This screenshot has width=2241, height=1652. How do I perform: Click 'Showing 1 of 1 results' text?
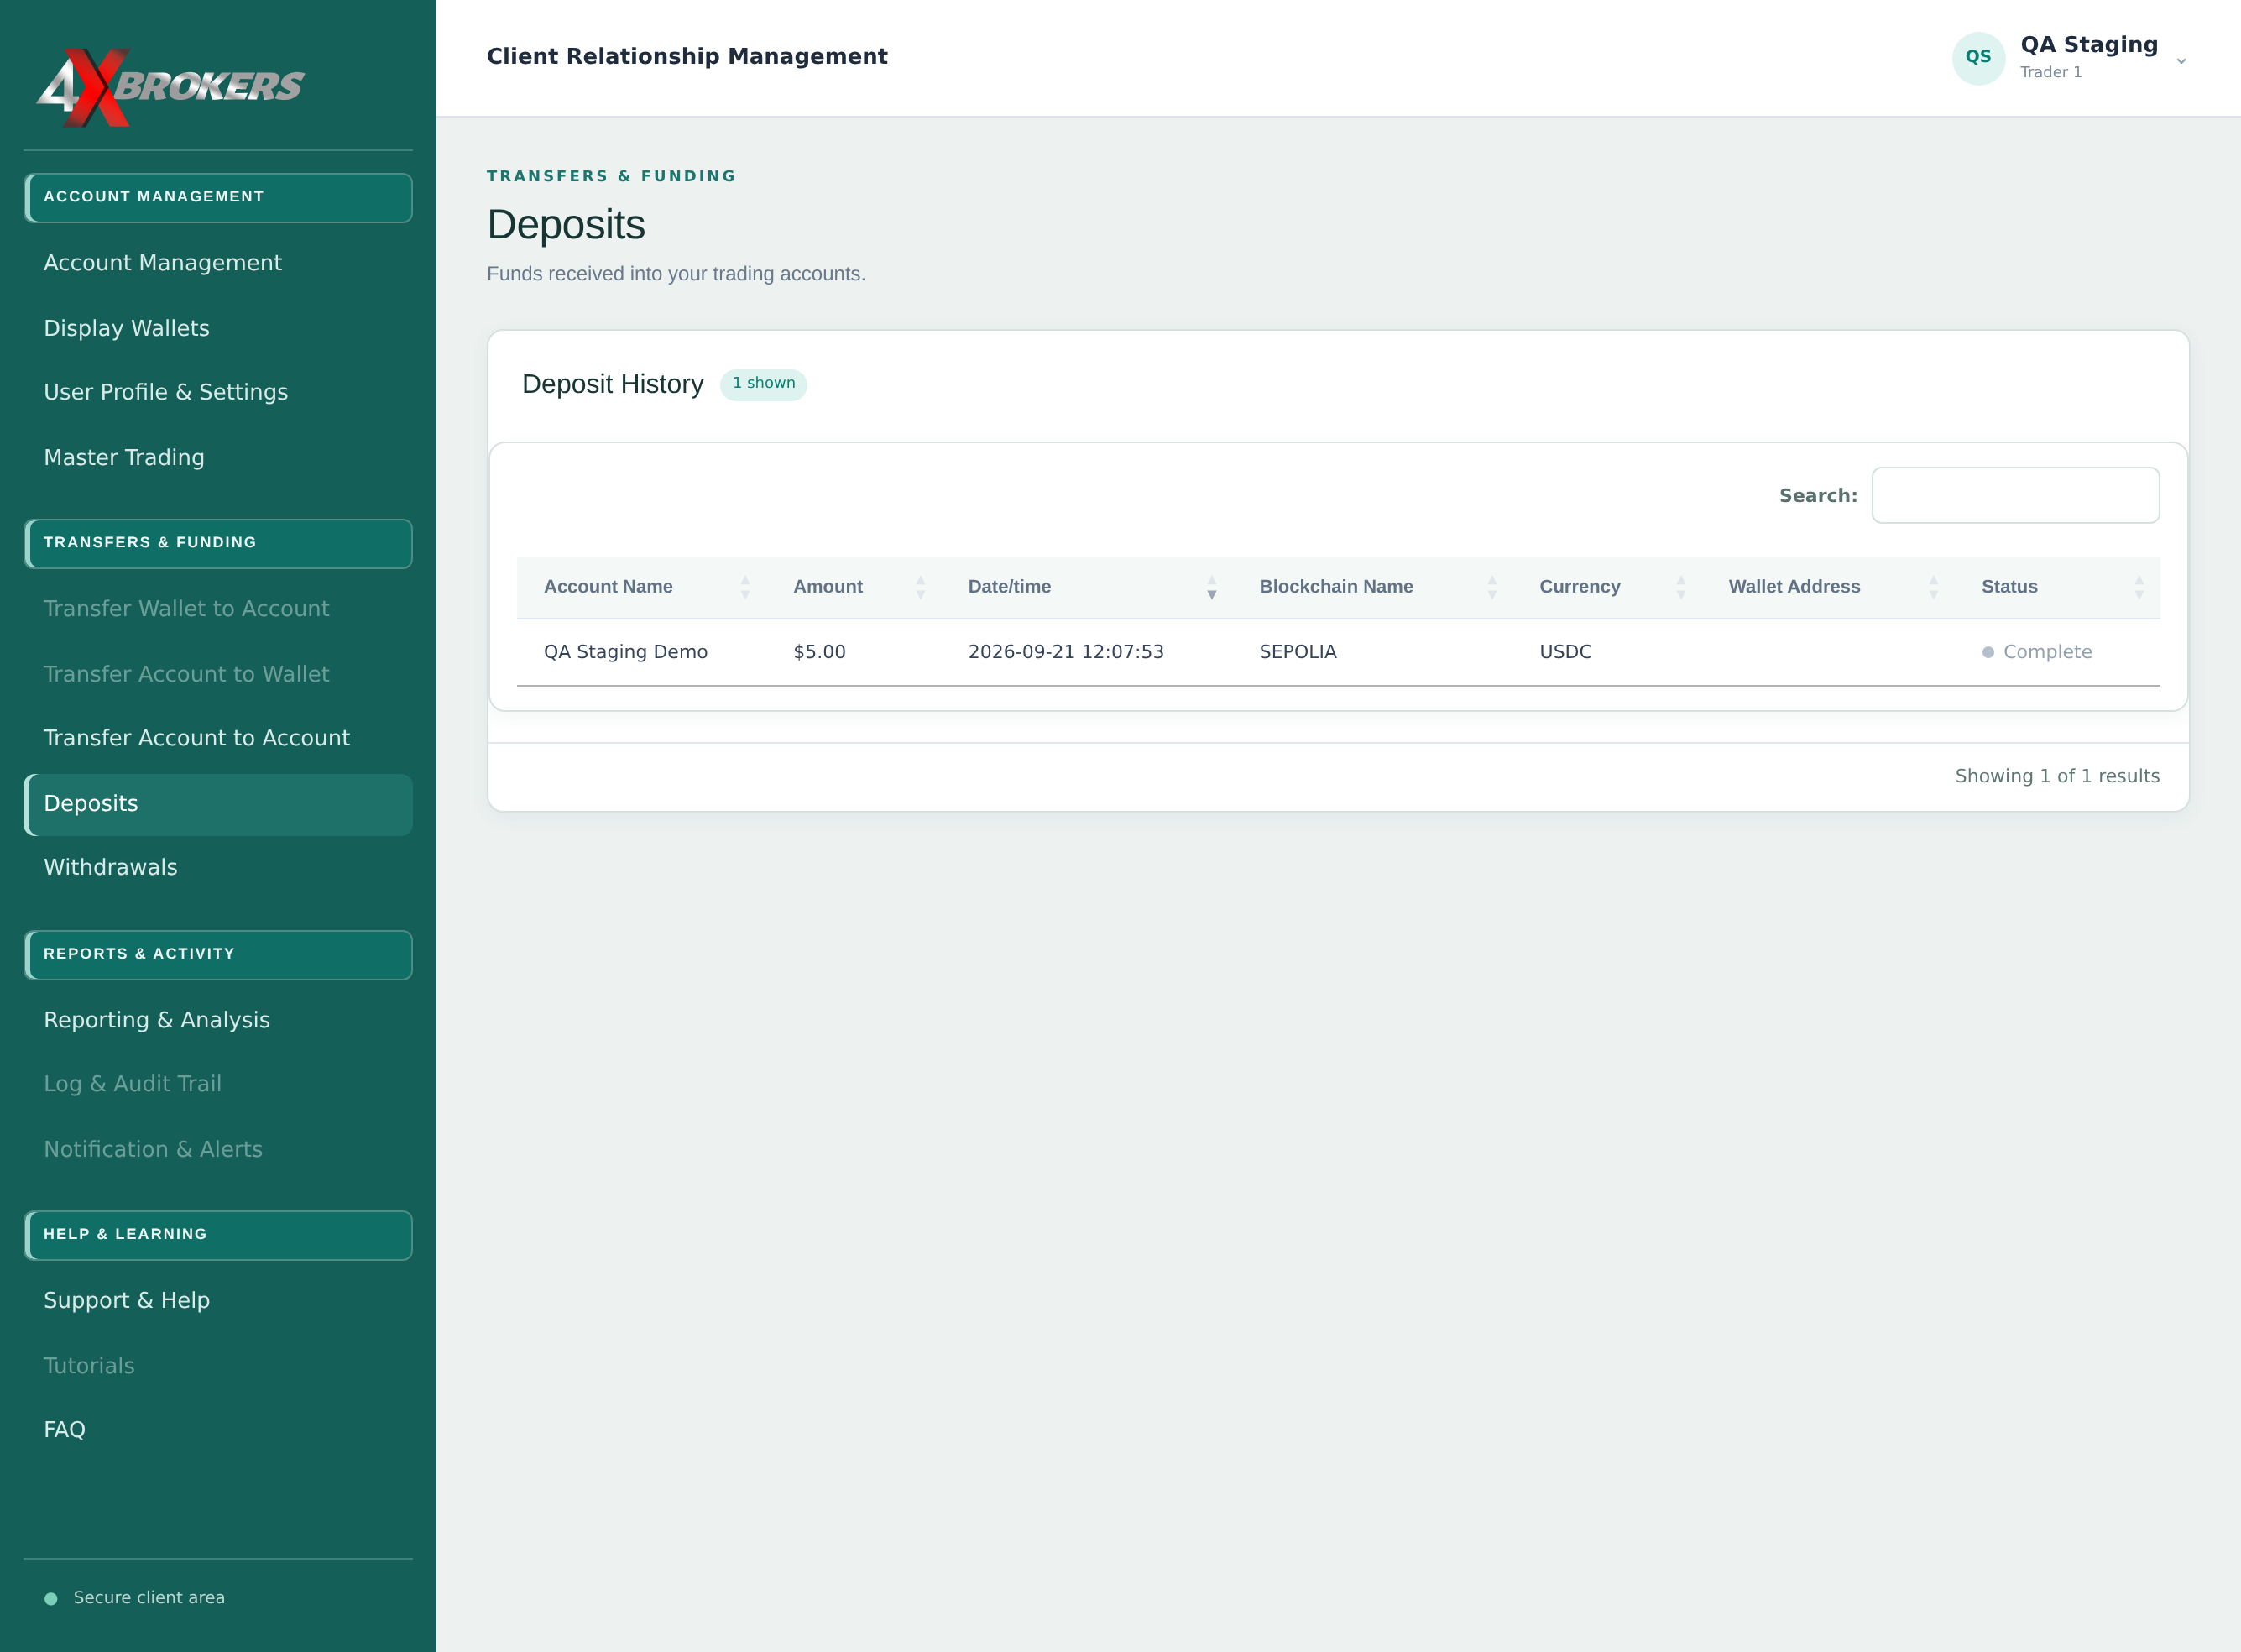click(x=2057, y=776)
